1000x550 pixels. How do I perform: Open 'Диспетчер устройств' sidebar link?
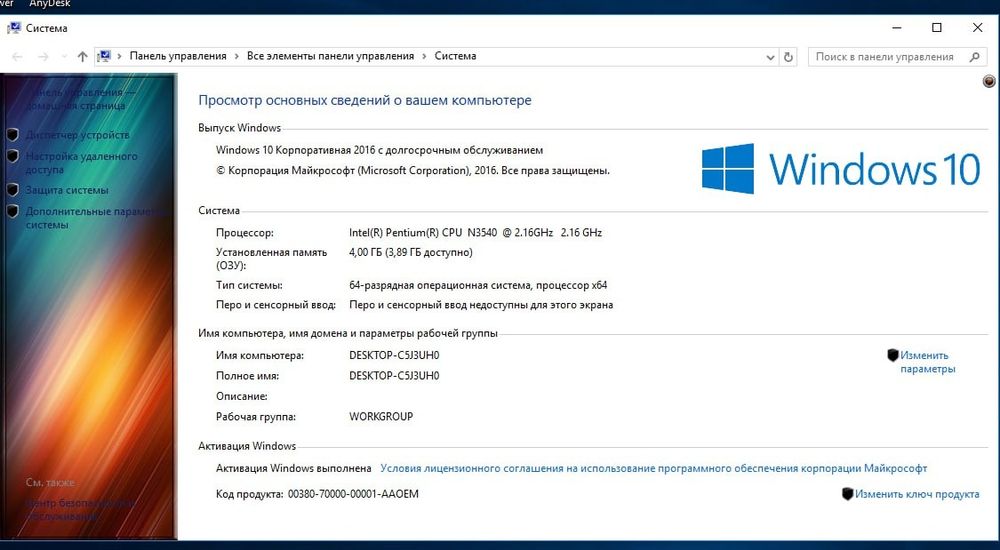pyautogui.click(x=78, y=135)
